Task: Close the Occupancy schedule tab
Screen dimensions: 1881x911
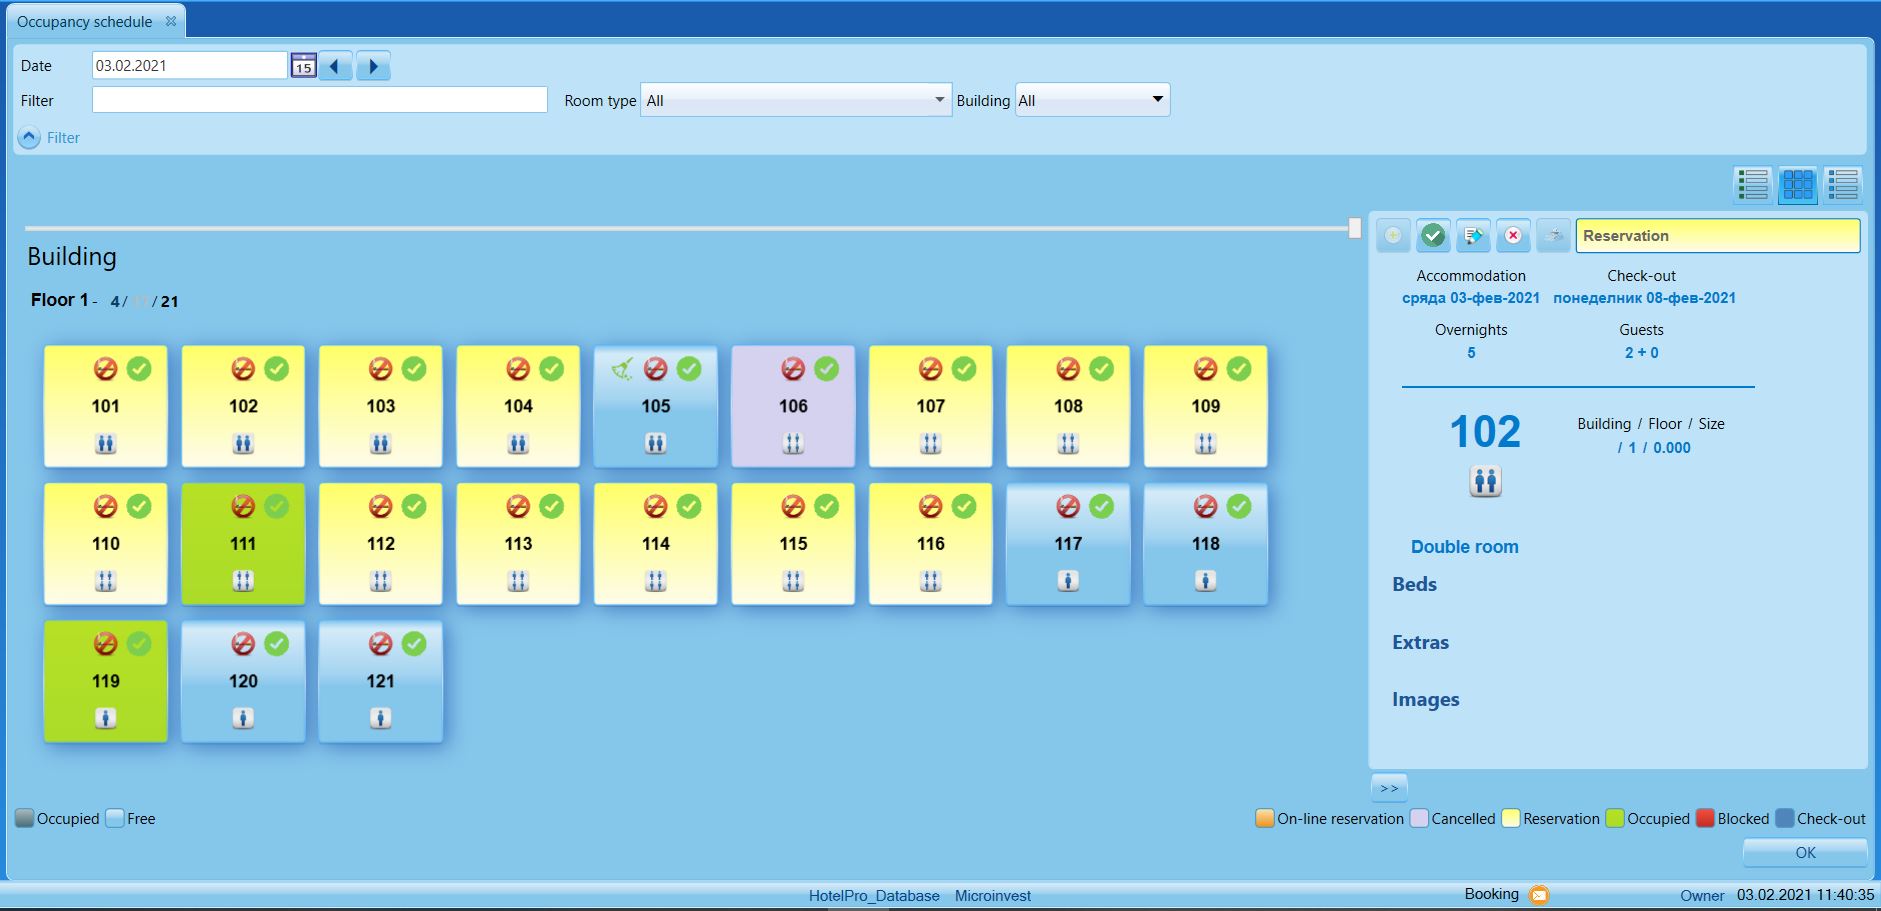Action: [171, 21]
